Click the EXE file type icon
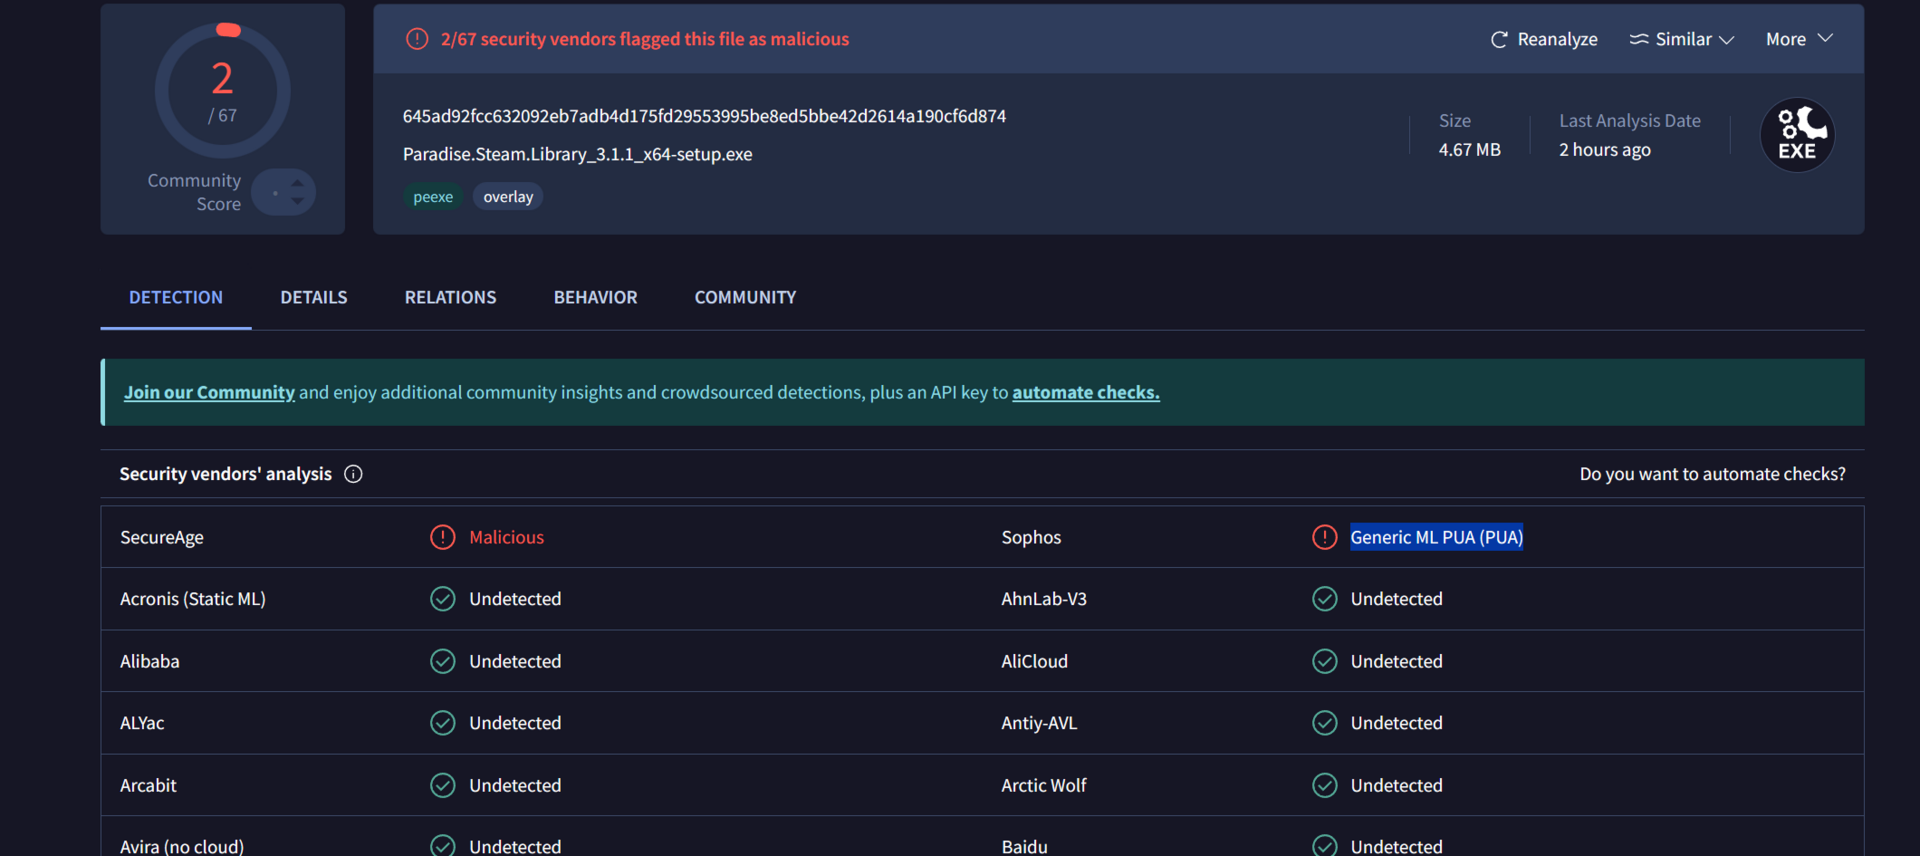The width and height of the screenshot is (1920, 856). tap(1797, 135)
